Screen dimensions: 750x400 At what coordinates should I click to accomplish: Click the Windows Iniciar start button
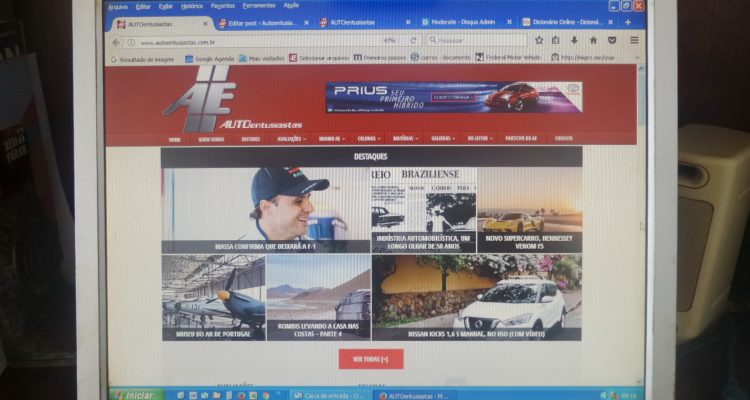click(133, 394)
